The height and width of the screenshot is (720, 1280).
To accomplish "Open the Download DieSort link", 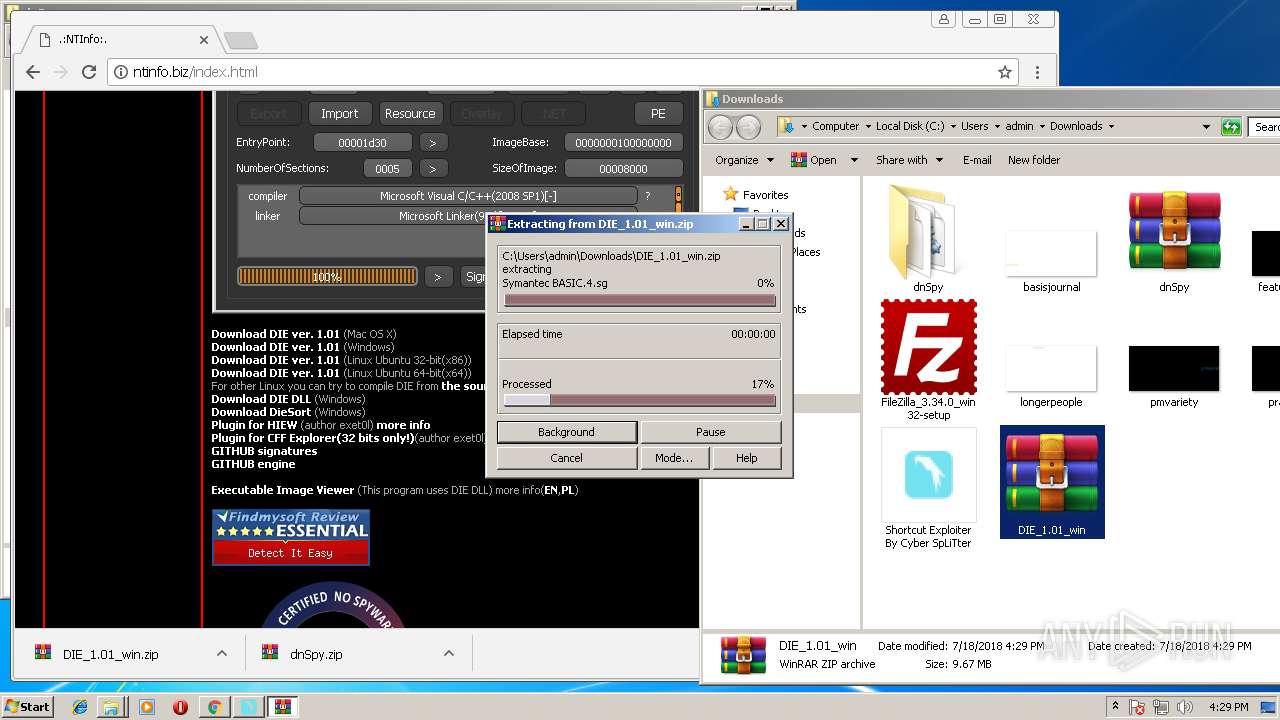I will (260, 412).
